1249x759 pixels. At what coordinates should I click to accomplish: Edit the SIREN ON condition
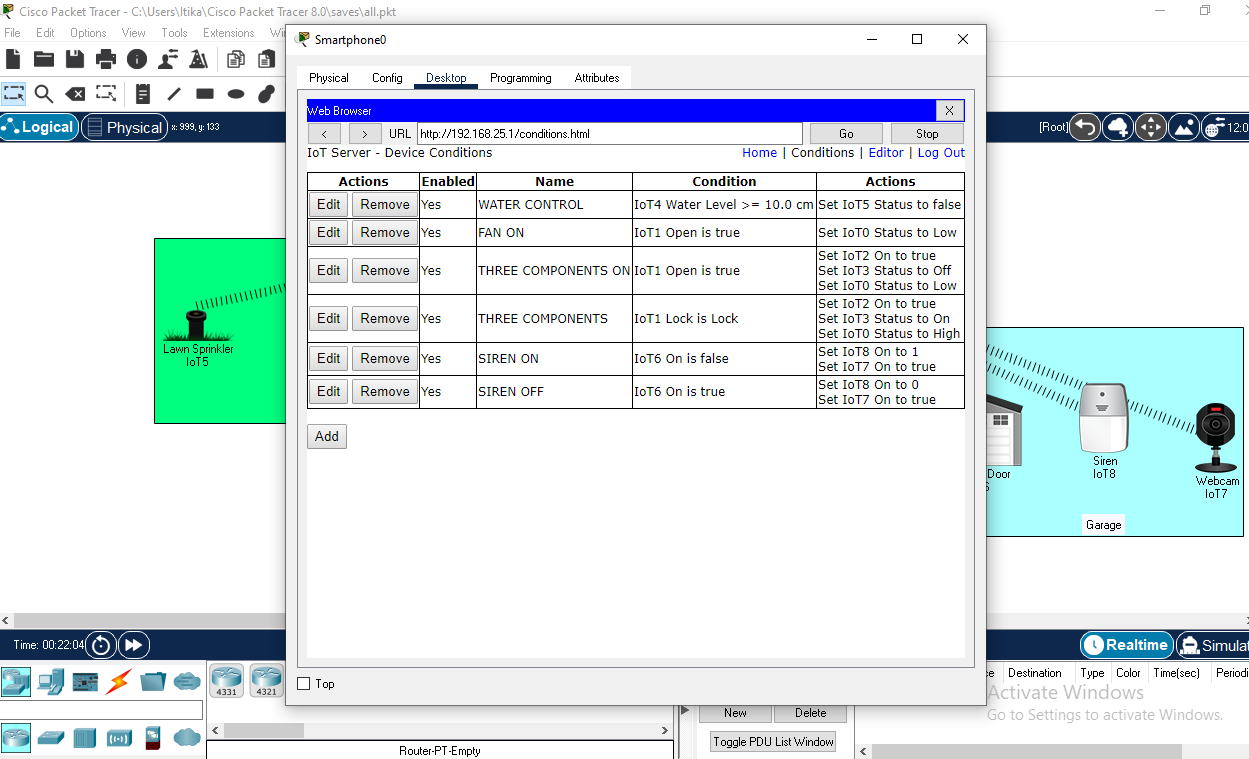coord(329,358)
